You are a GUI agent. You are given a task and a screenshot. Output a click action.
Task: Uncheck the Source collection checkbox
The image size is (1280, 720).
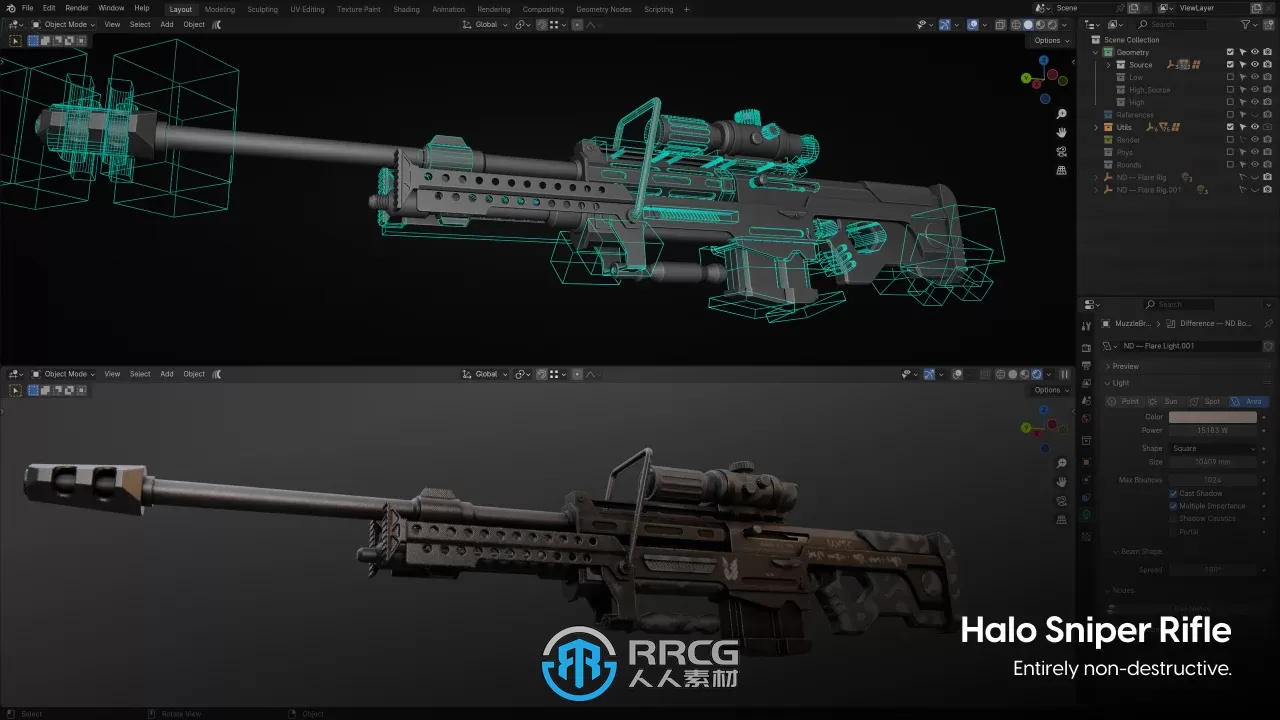click(x=1230, y=65)
